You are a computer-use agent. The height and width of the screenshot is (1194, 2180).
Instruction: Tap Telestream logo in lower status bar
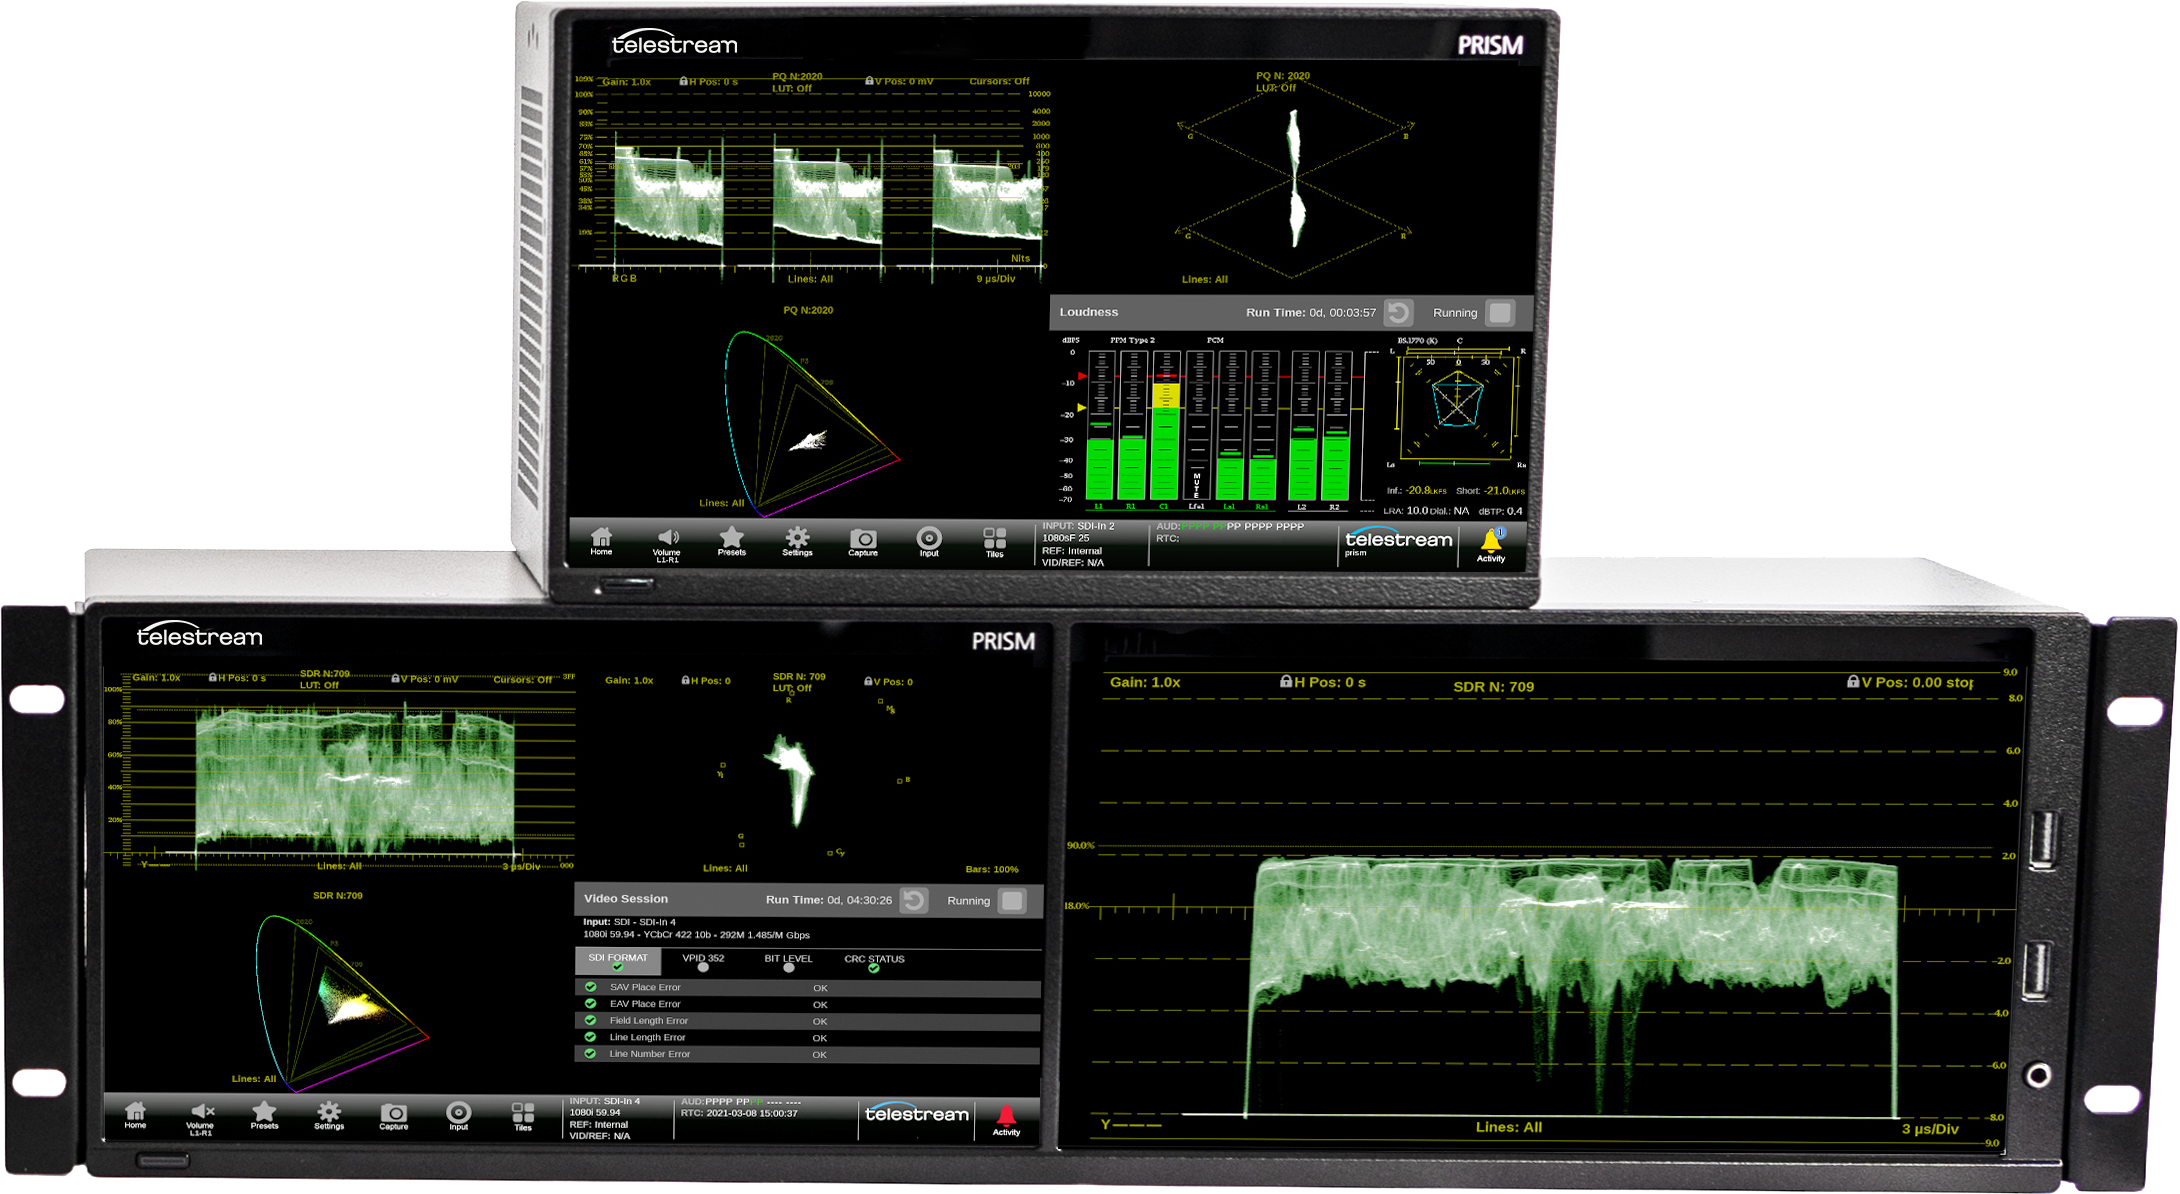click(916, 1113)
